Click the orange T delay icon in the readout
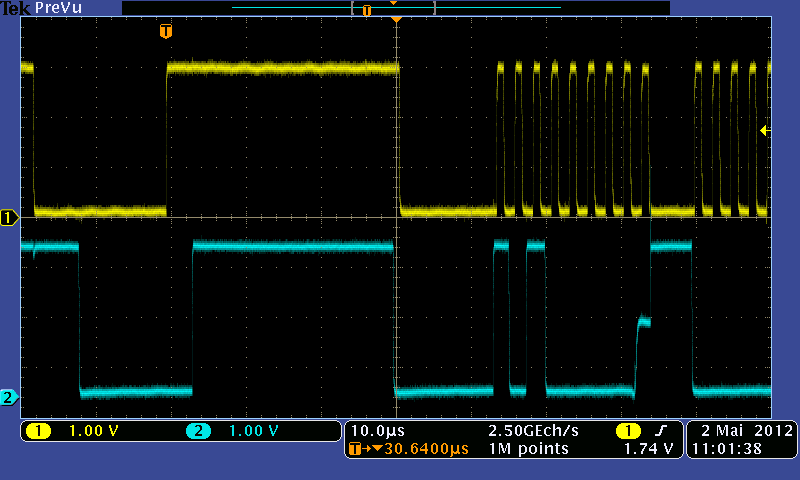800x480 pixels. coord(356,449)
